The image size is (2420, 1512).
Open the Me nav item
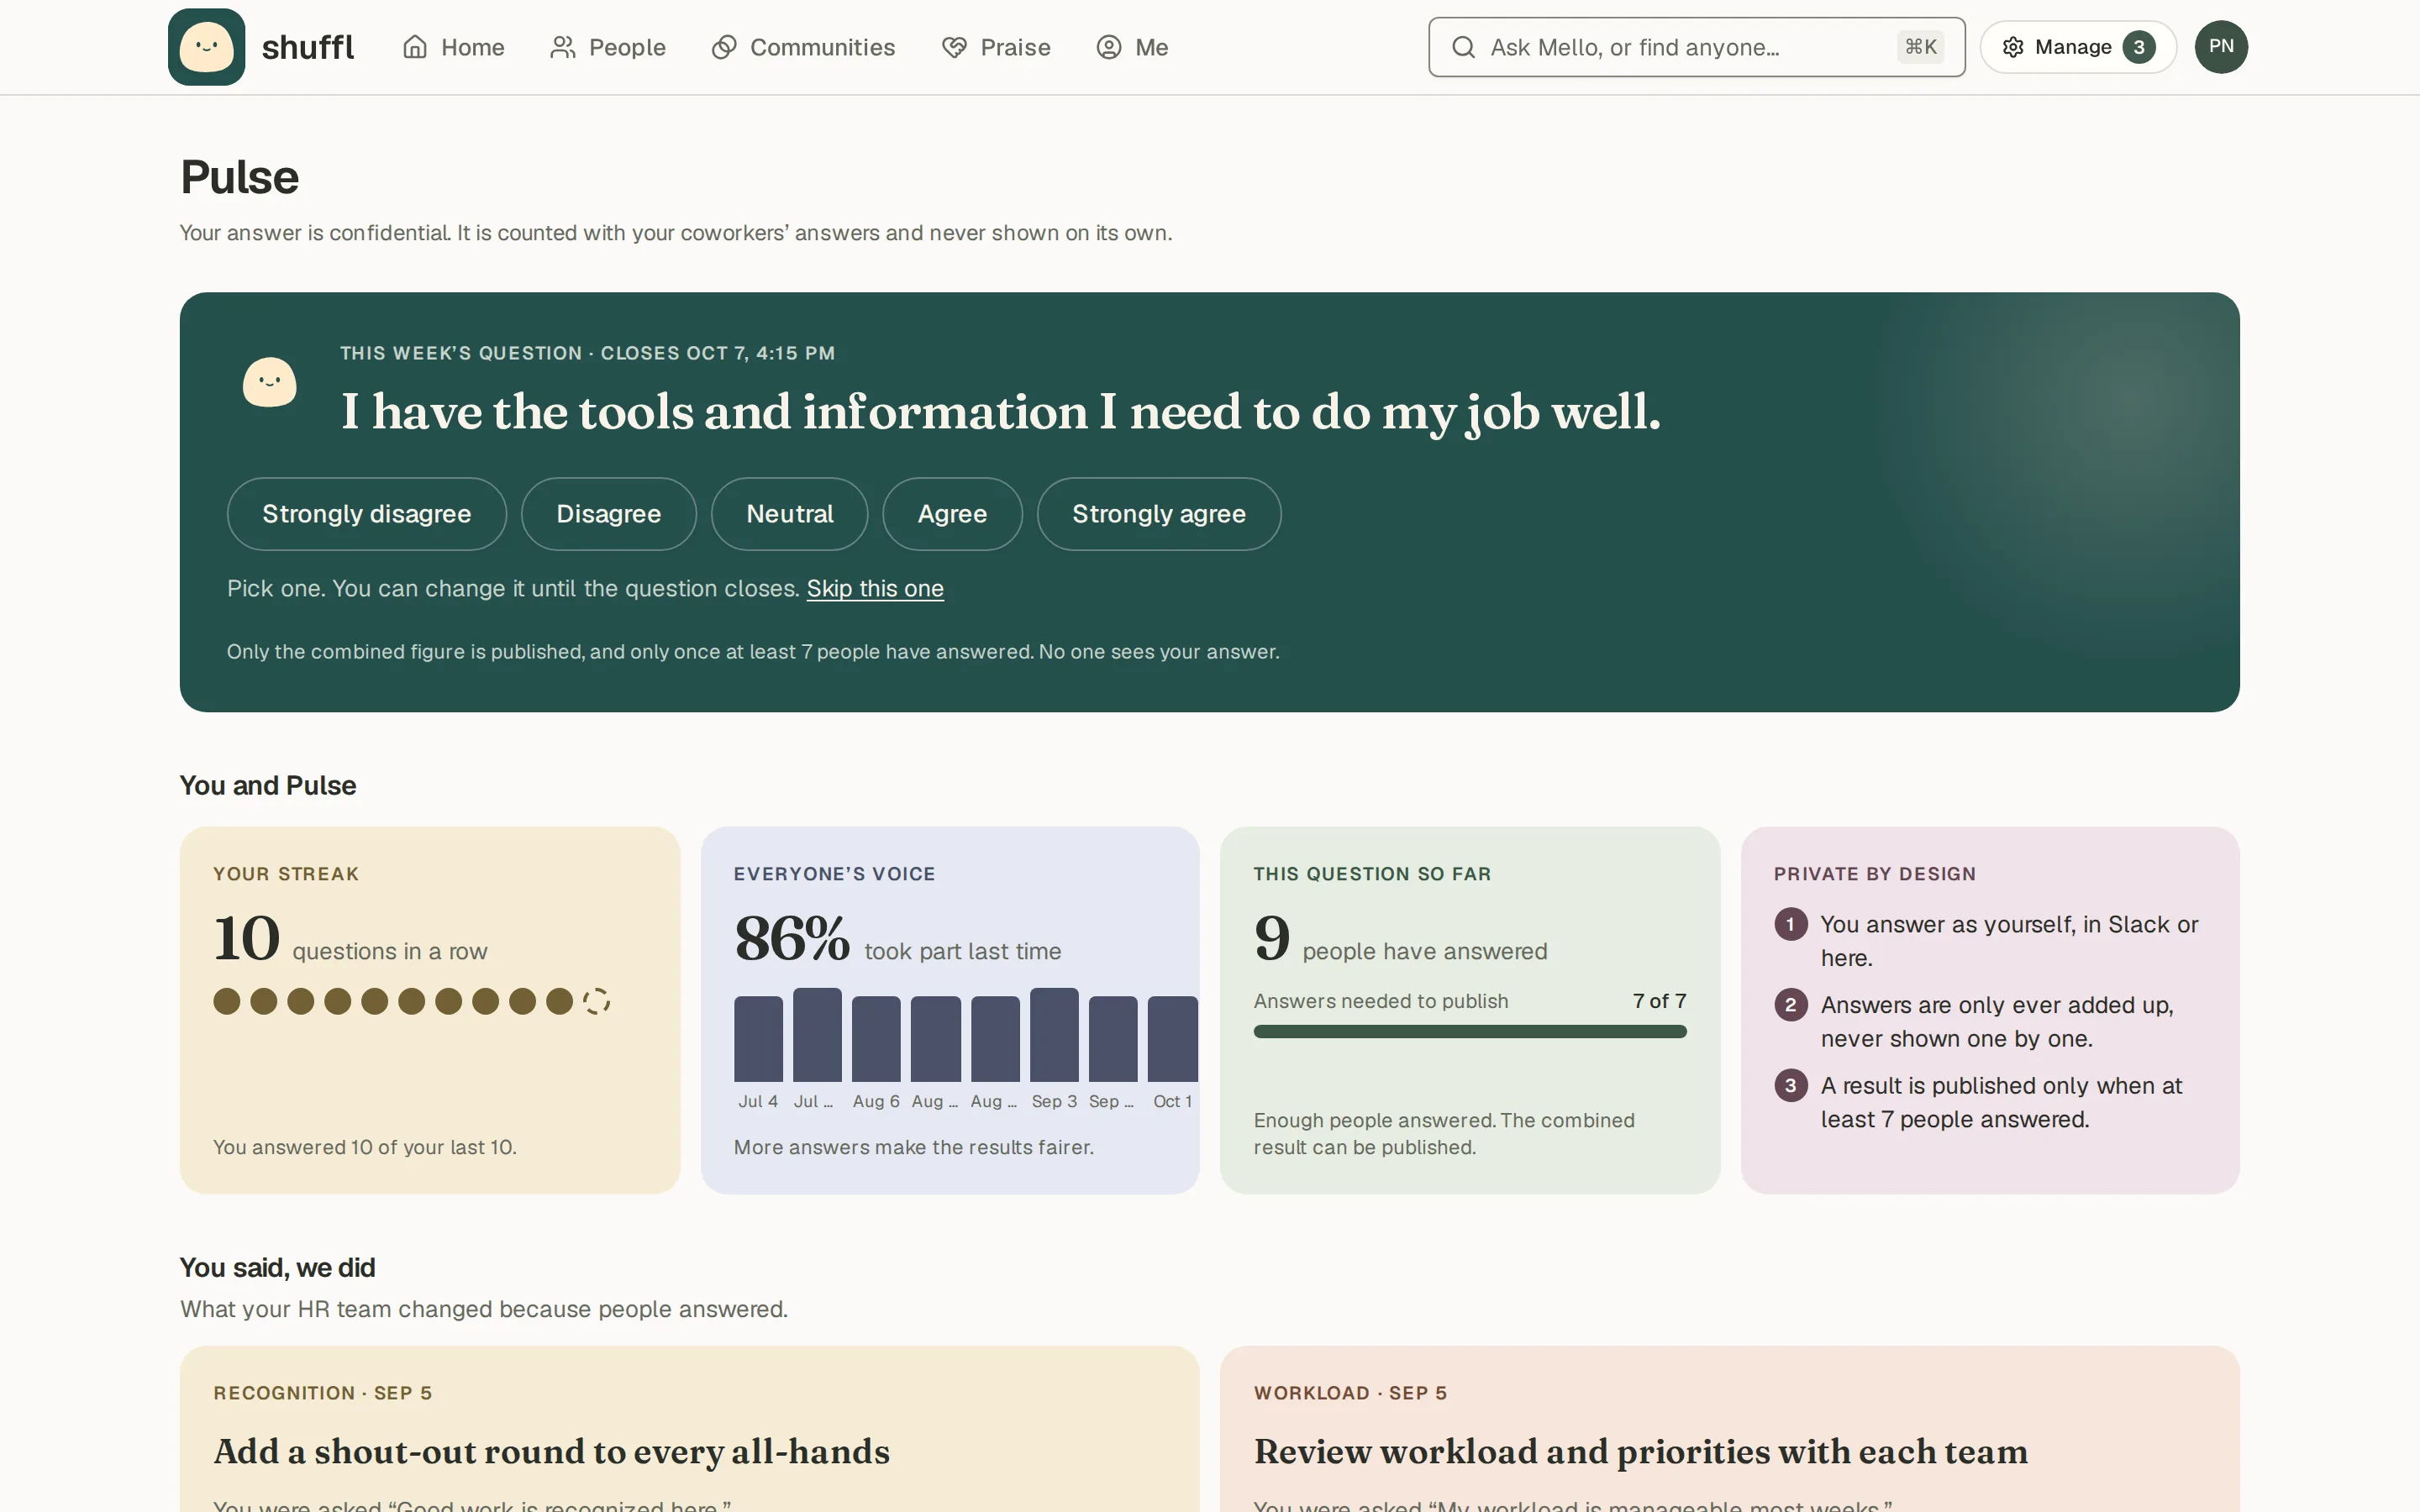point(1132,47)
